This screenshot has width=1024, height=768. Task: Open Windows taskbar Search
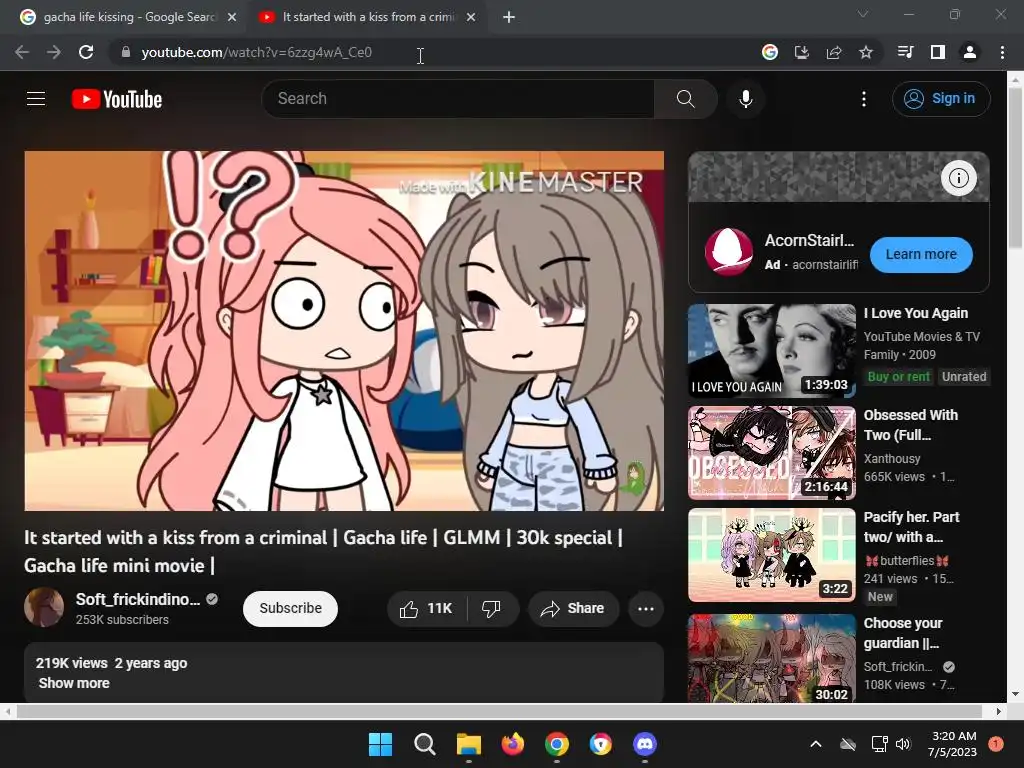[424, 744]
